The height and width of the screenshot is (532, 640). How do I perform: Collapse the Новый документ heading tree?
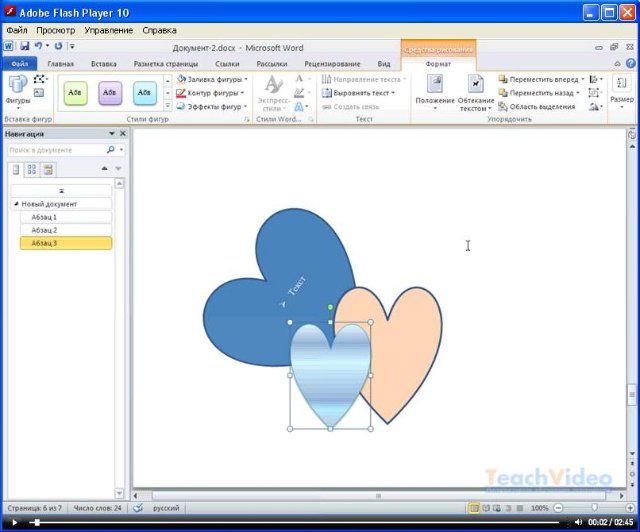pos(16,204)
